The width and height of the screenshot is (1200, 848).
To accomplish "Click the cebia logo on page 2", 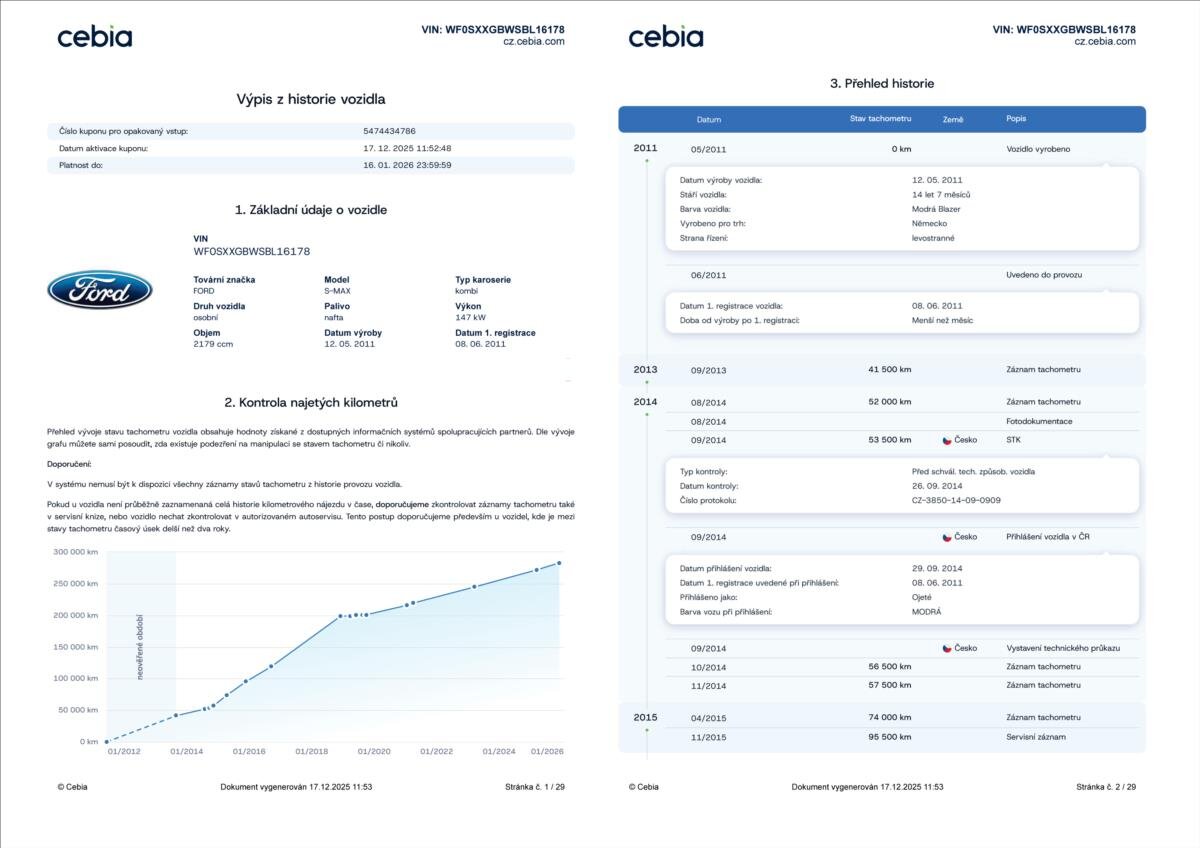I will tap(666, 37).
